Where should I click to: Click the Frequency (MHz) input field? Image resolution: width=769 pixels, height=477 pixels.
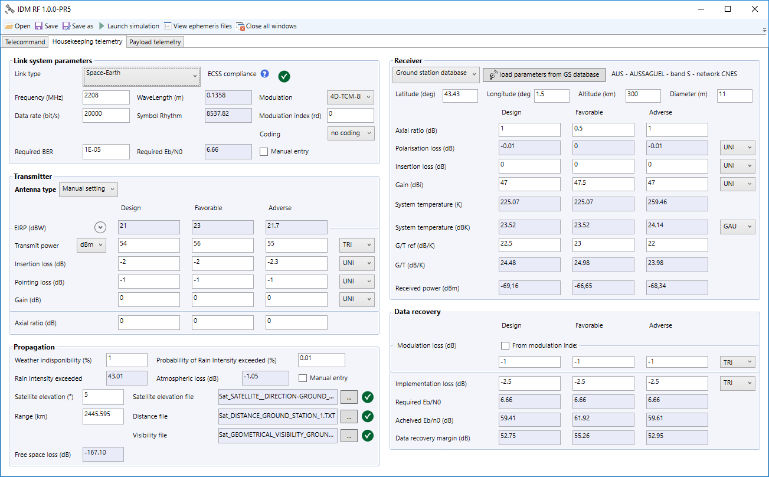tap(105, 97)
